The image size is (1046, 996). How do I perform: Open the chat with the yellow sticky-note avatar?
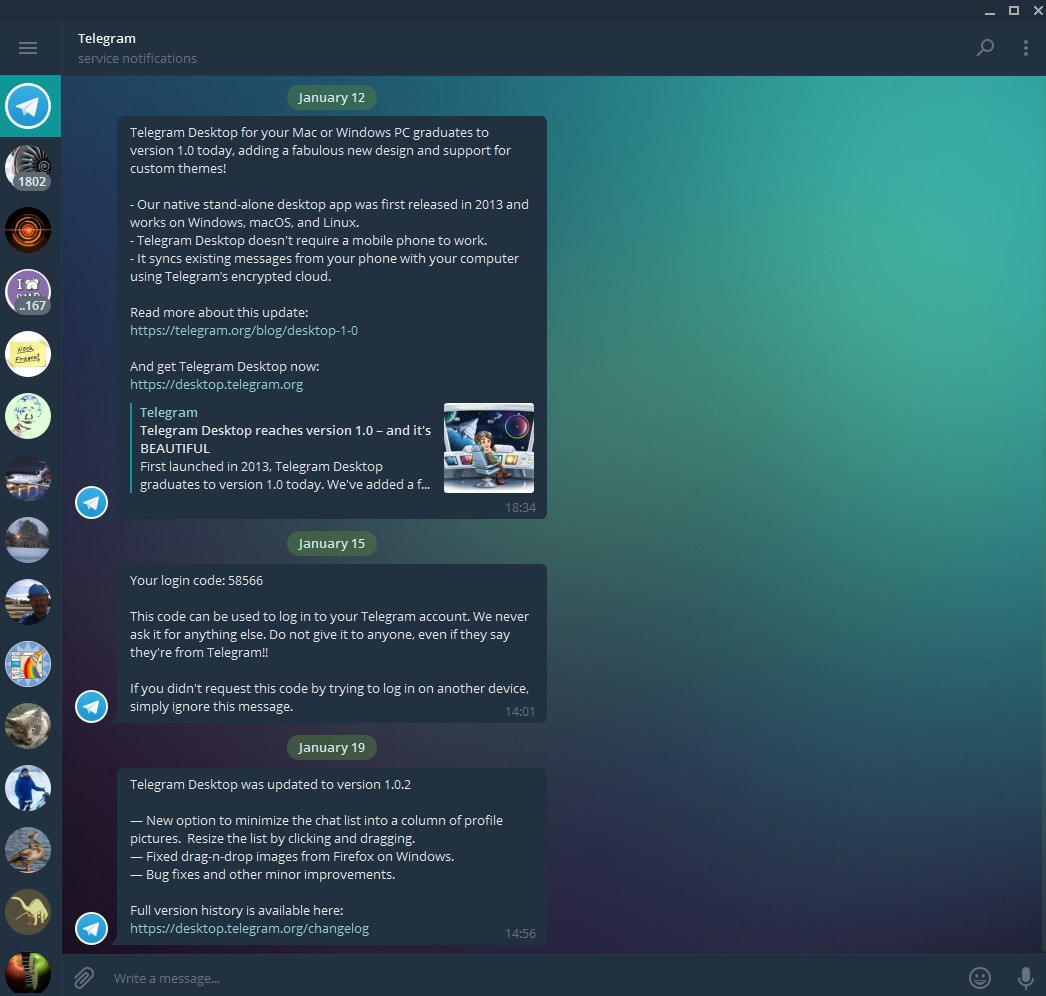click(28, 354)
